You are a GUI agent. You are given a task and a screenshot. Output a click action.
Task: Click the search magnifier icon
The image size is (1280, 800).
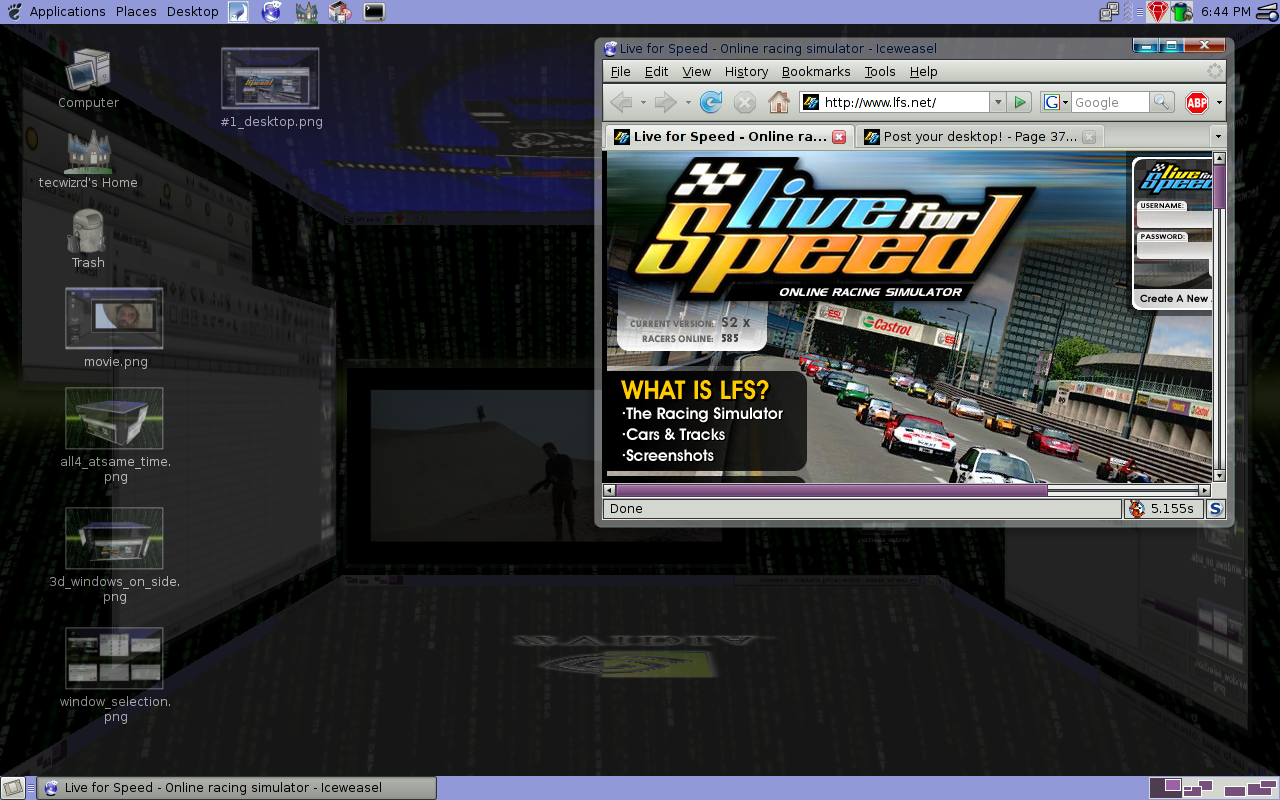click(1161, 102)
